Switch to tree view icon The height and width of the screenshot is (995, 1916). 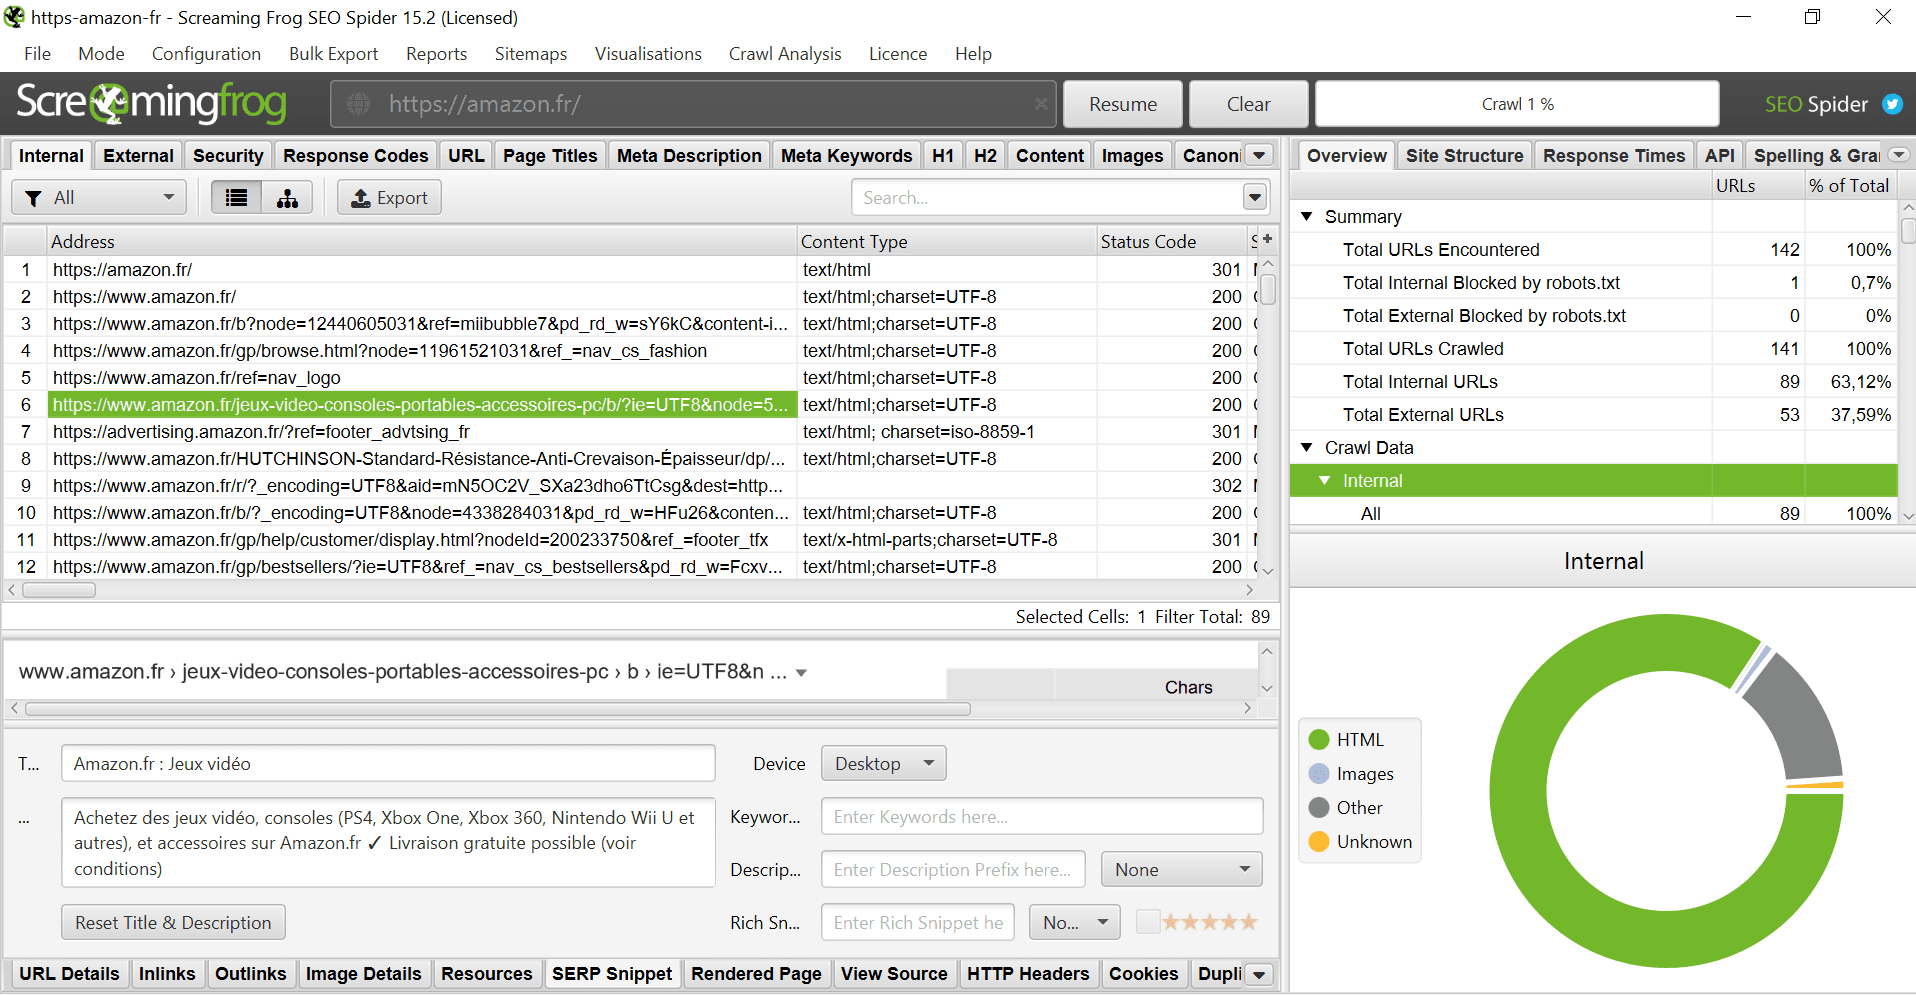tap(288, 198)
